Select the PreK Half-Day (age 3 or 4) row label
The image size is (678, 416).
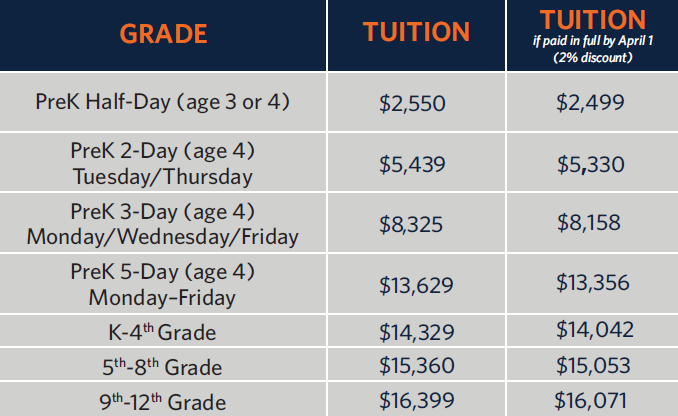coord(164,102)
